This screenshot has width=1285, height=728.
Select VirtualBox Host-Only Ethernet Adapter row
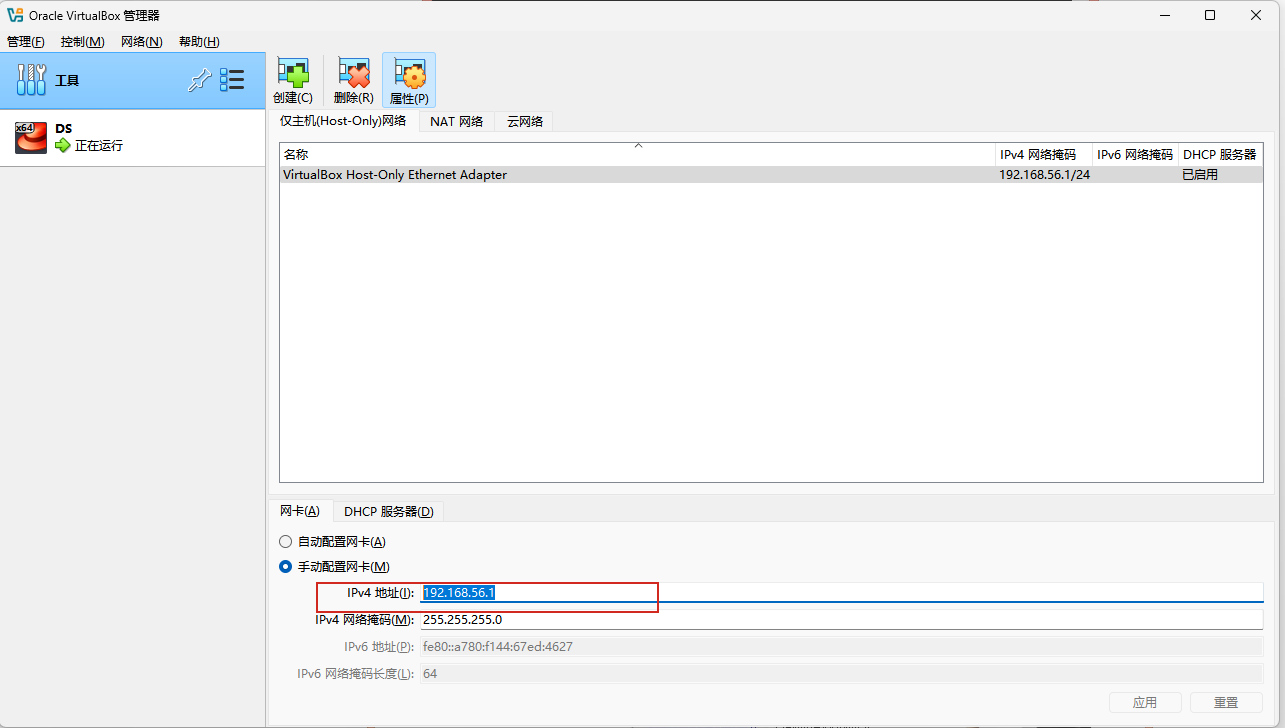coord(771,175)
